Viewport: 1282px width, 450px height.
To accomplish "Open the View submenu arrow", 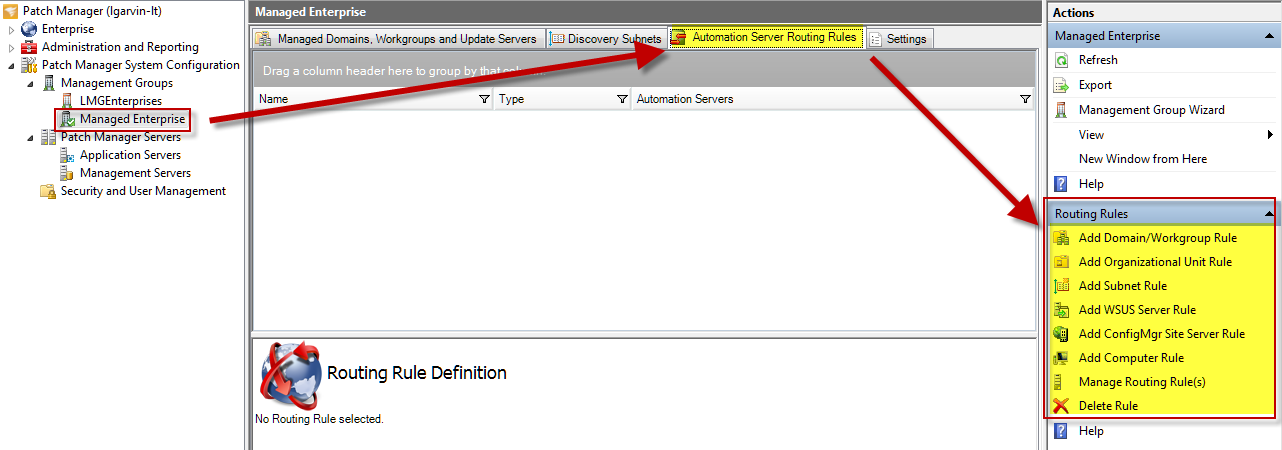I will (x=1270, y=135).
